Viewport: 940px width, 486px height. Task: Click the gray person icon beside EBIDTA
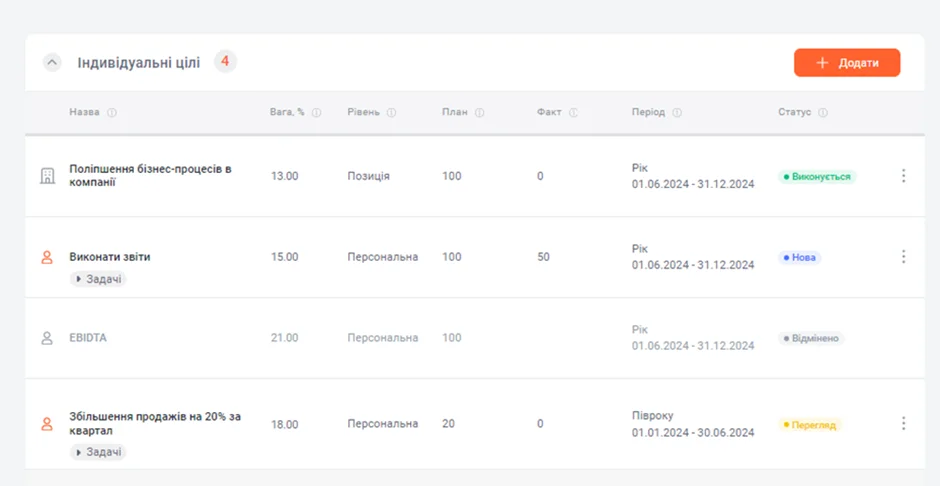[x=46, y=338]
